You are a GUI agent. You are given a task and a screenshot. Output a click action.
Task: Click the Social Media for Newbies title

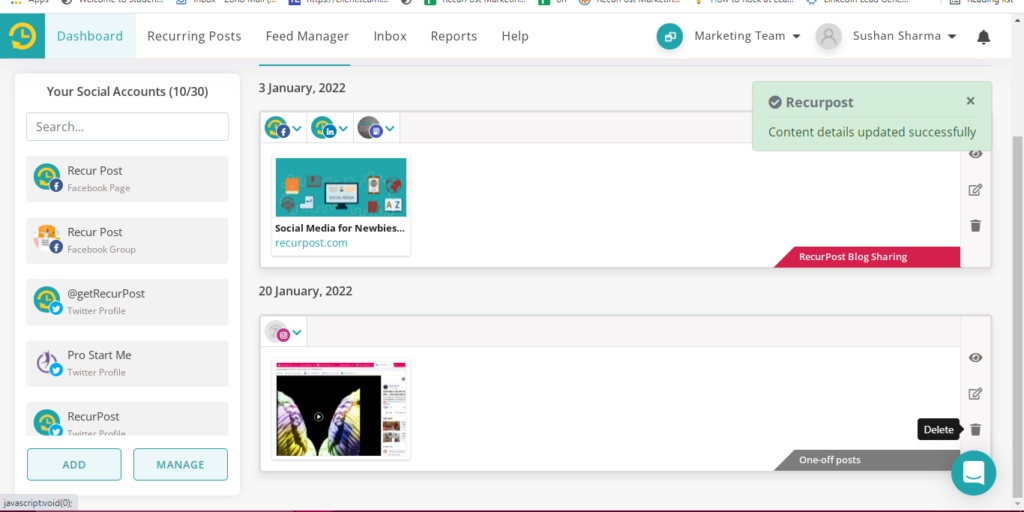tap(340, 229)
